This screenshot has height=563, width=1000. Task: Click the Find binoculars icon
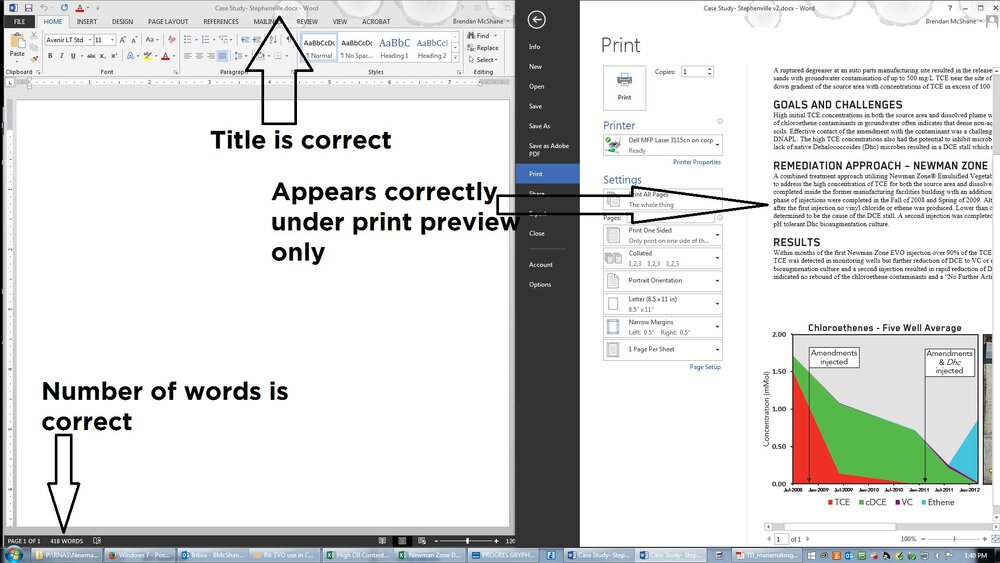471,36
